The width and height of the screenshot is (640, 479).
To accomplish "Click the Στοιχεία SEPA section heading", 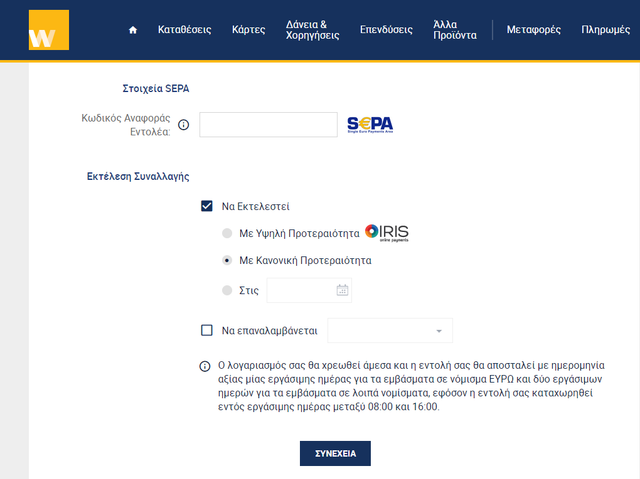I will pyautogui.click(x=156, y=89).
